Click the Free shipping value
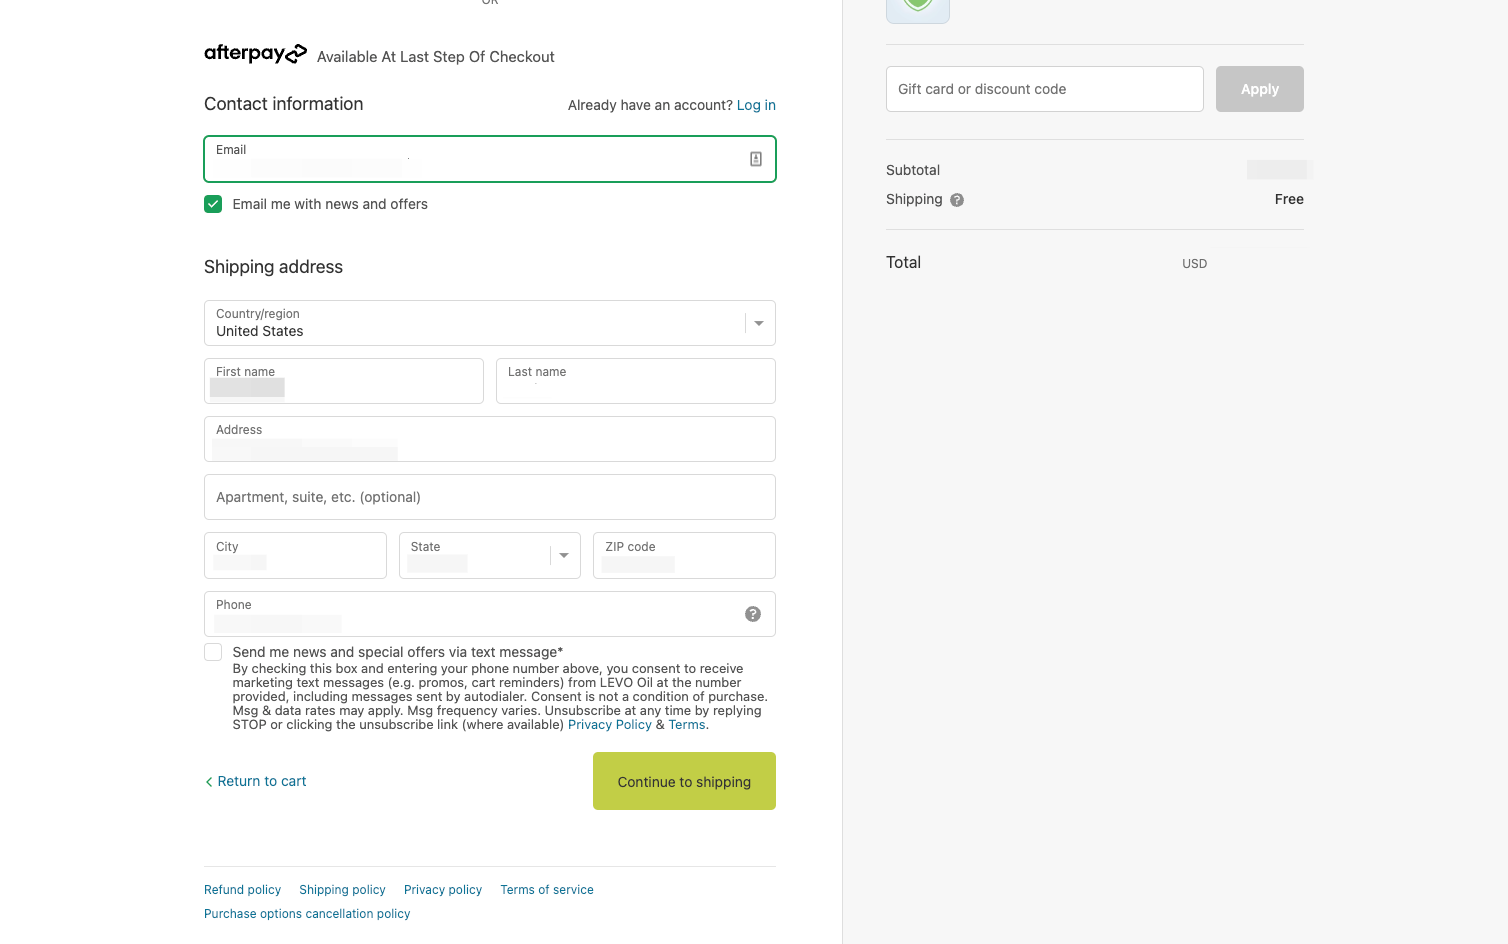Image resolution: width=1508 pixels, height=944 pixels. 1289,199
